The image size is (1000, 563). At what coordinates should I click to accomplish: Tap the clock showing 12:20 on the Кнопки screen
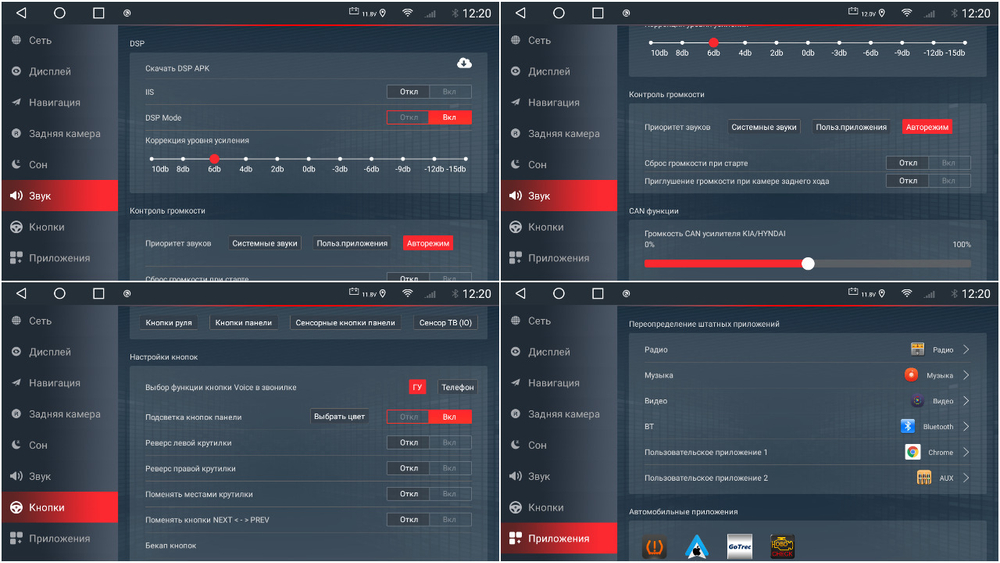tap(476, 294)
